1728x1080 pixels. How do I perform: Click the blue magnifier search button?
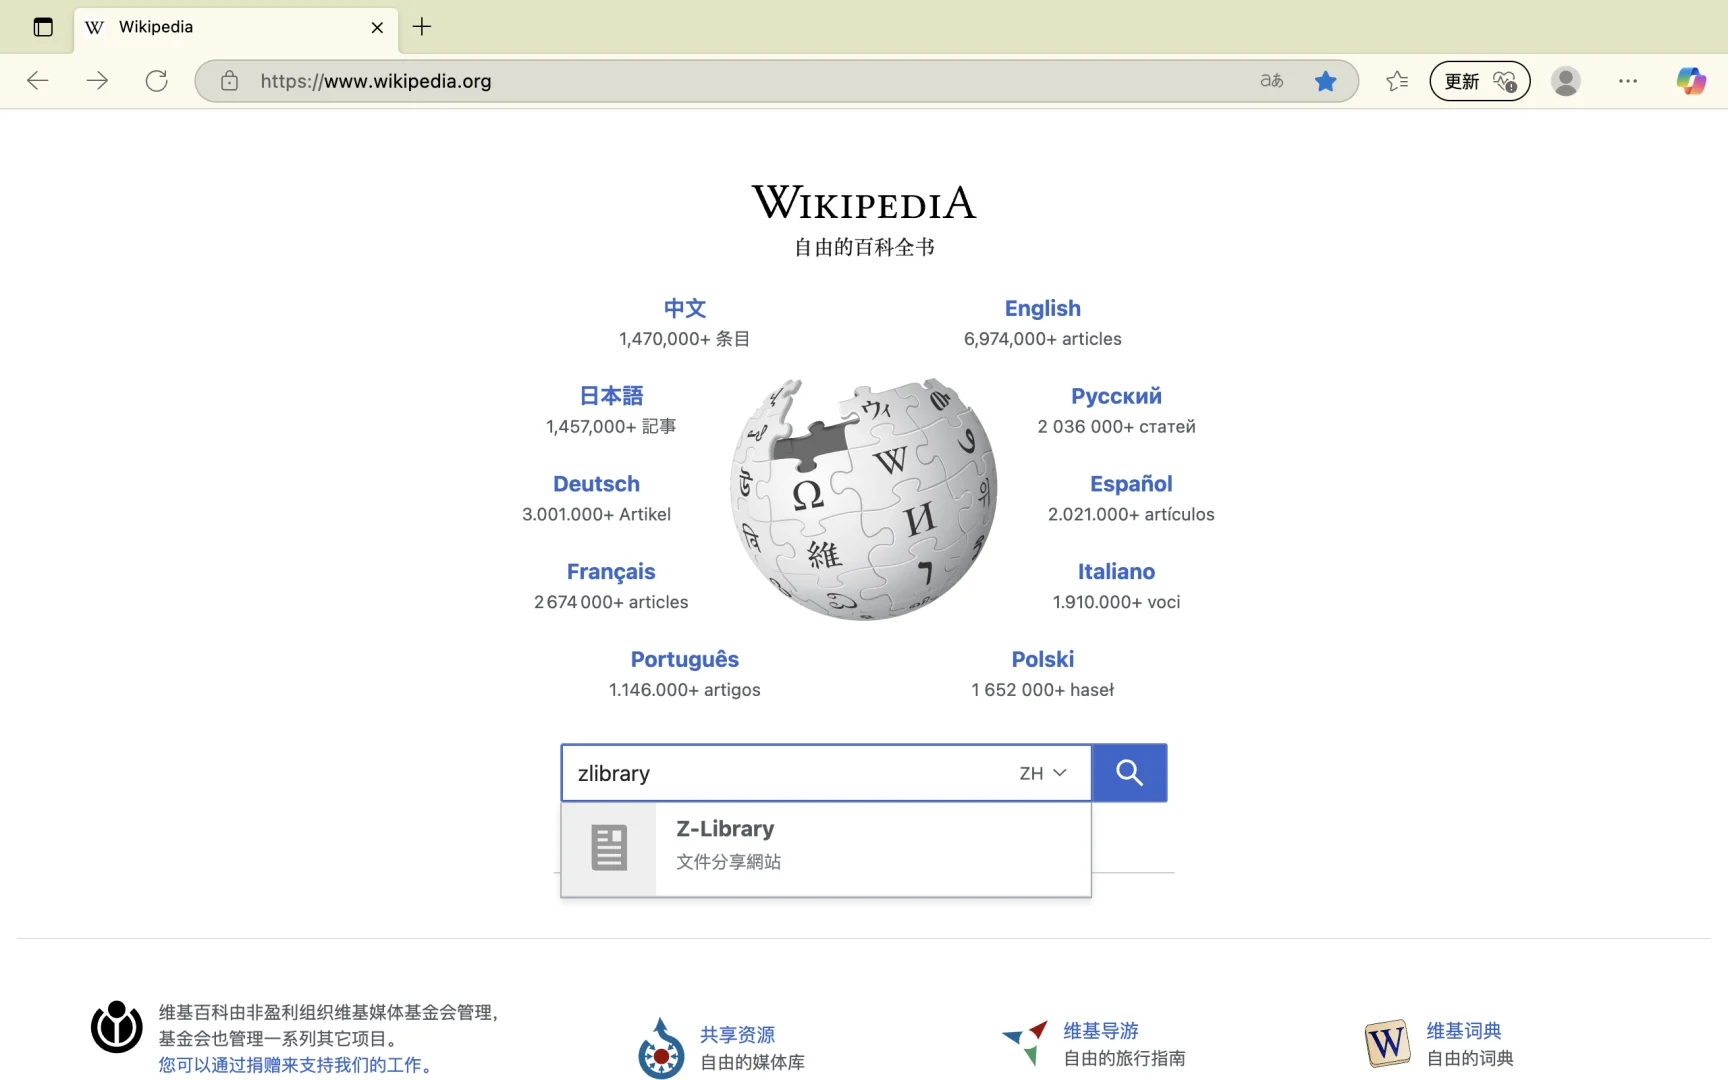coord(1129,773)
